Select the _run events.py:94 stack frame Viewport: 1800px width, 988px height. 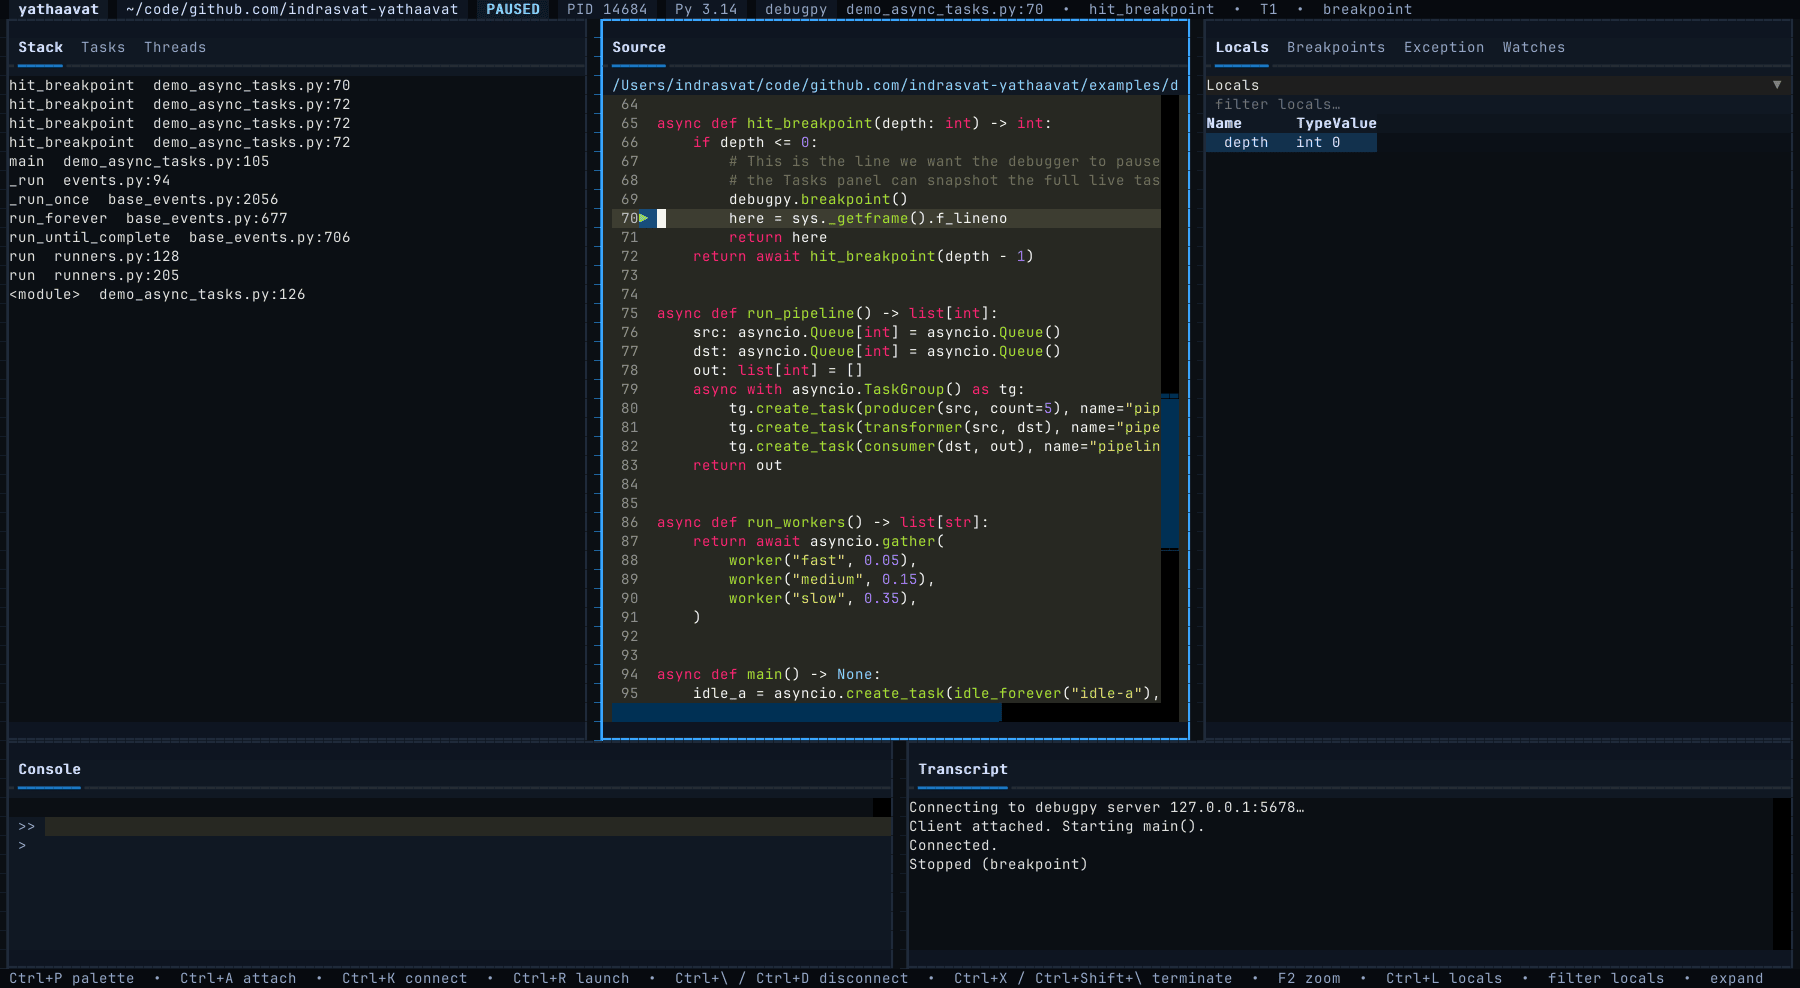pos(90,180)
